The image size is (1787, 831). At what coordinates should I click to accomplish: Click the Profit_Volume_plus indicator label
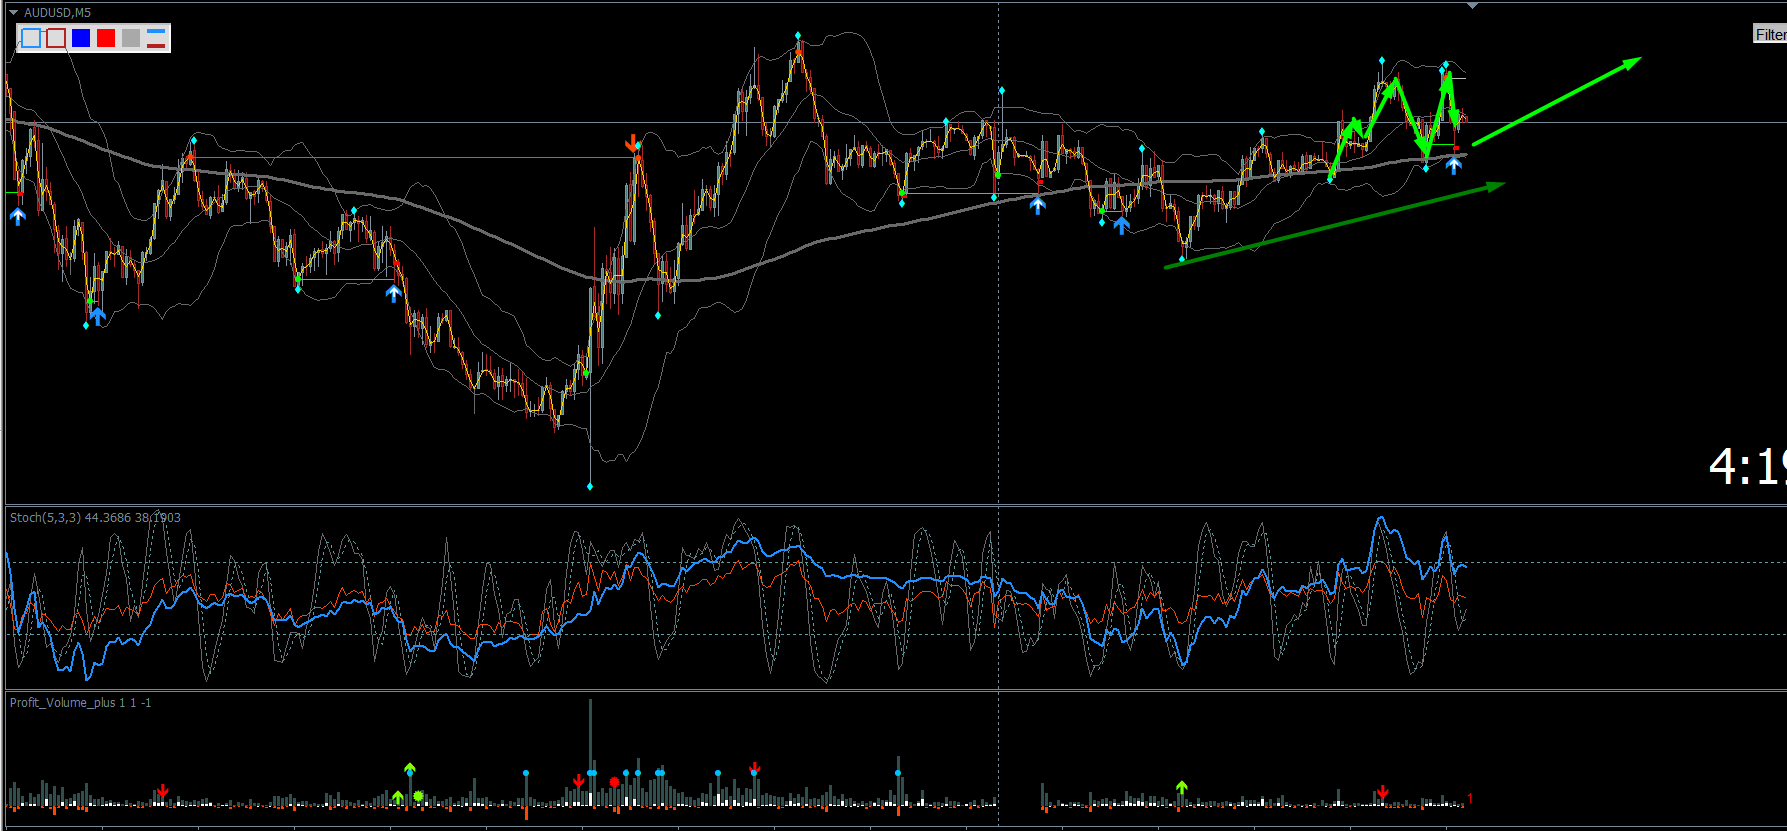pyautogui.click(x=80, y=703)
